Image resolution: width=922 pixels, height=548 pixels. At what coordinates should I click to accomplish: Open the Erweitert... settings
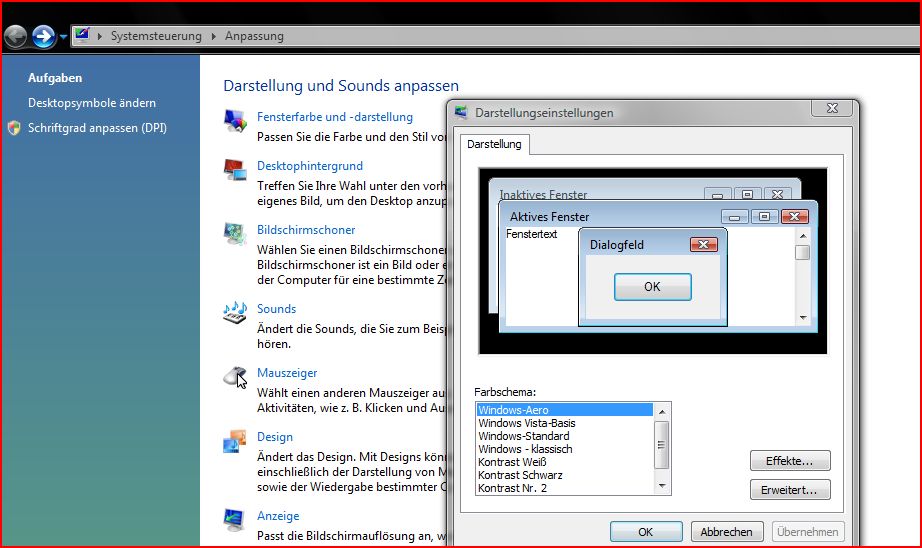point(790,490)
